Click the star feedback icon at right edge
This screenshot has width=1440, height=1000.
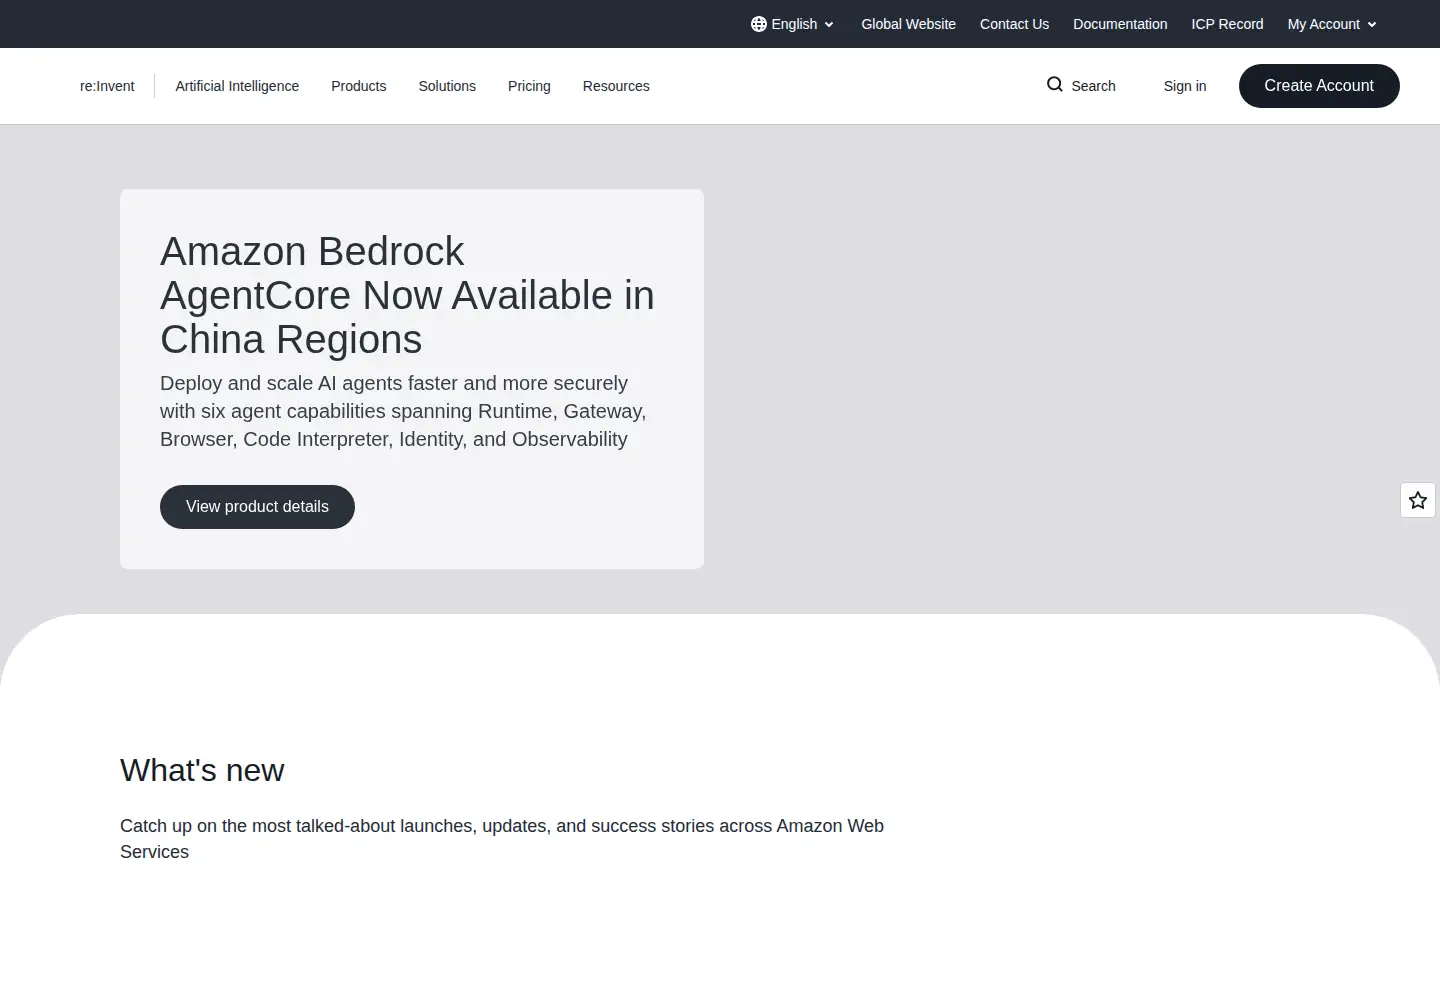pos(1418,500)
